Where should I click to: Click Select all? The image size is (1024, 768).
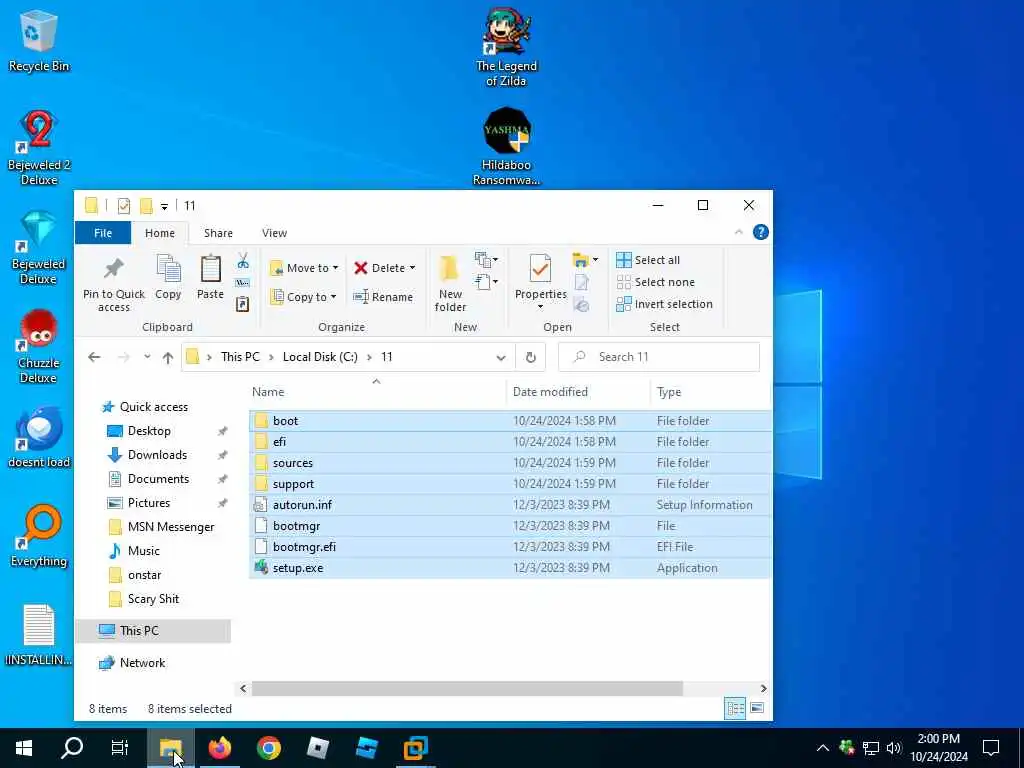[x=648, y=260]
